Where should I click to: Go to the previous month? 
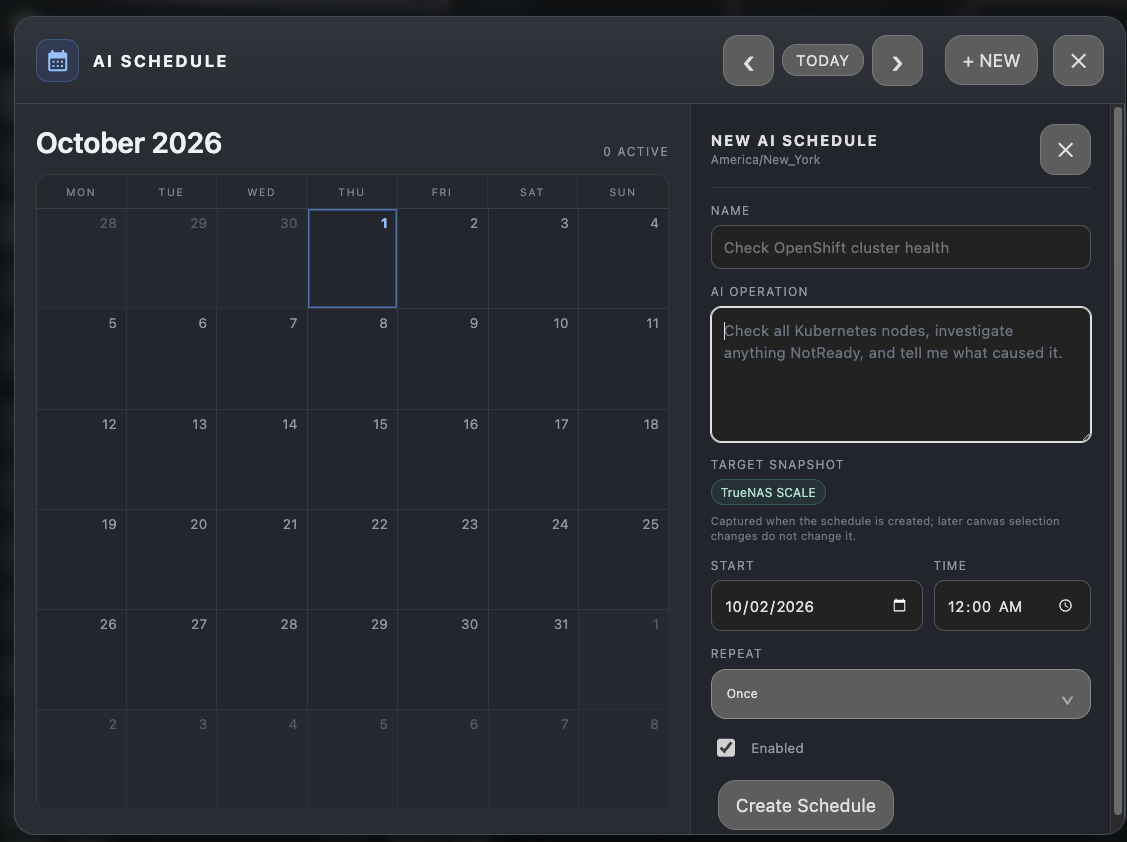(x=748, y=61)
